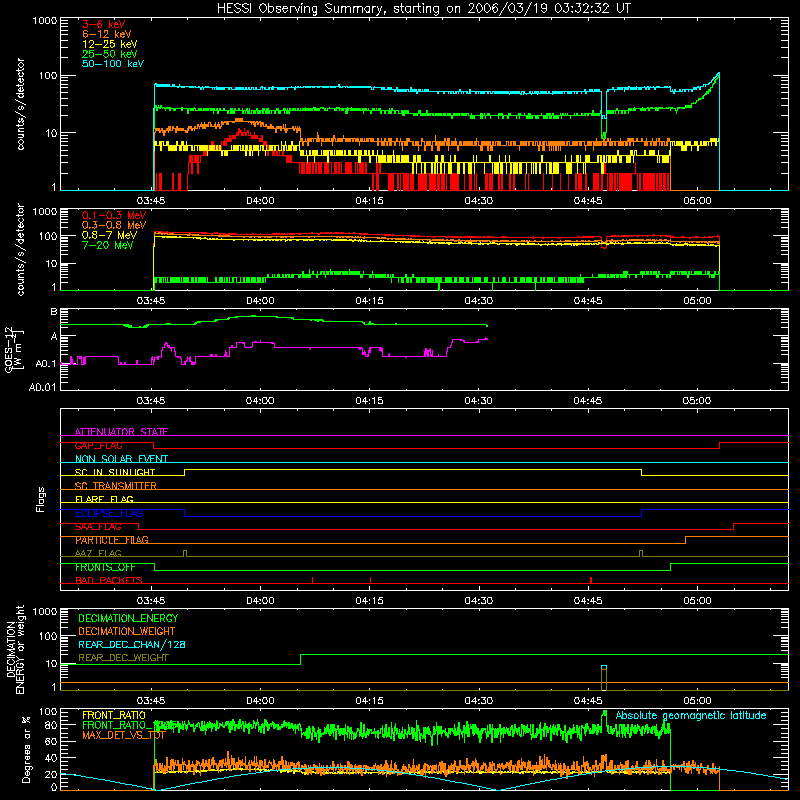Click the Absolute geomagnetic latitude label
Screen dimensions: 800x800
[x=691, y=716]
